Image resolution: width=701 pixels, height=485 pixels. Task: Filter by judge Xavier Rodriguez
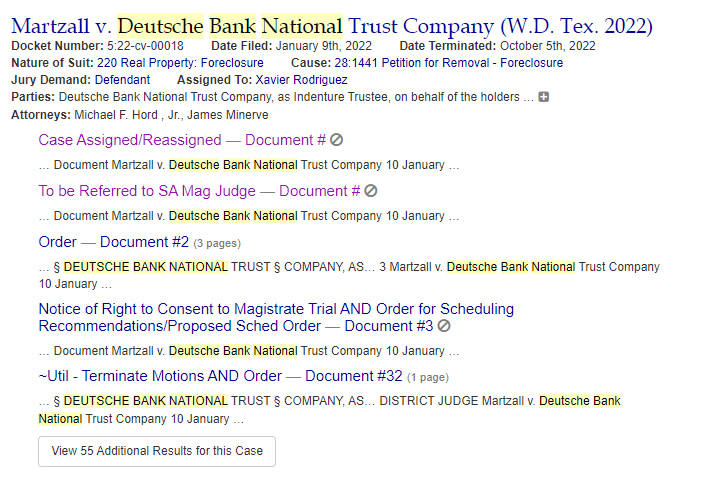301,80
